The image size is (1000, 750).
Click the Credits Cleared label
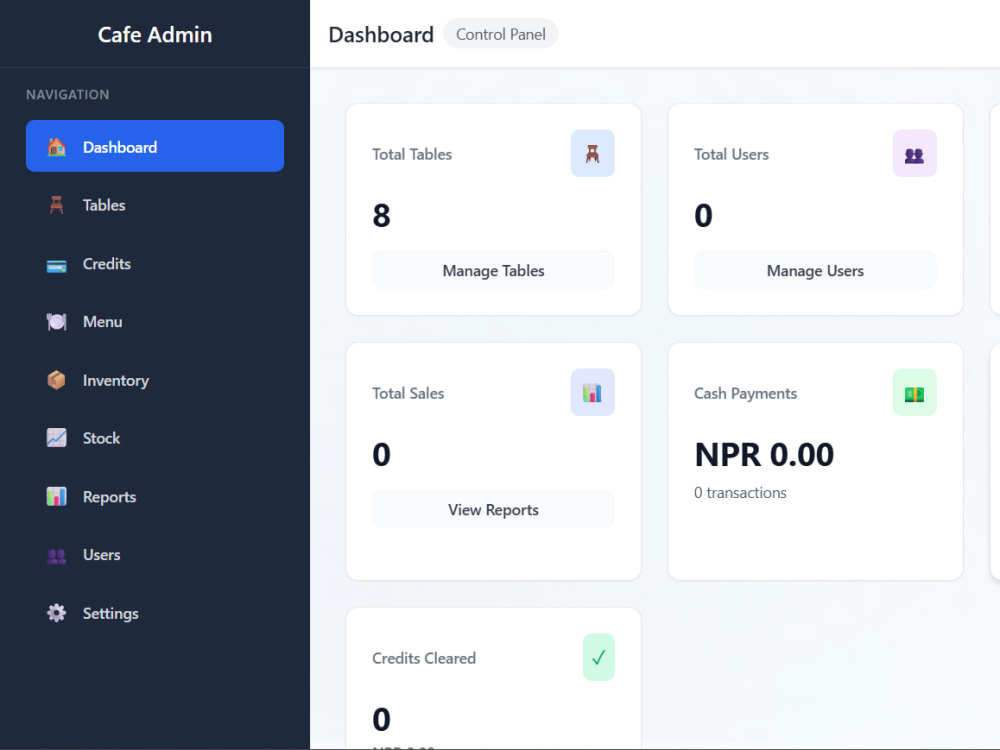pyautogui.click(x=424, y=658)
